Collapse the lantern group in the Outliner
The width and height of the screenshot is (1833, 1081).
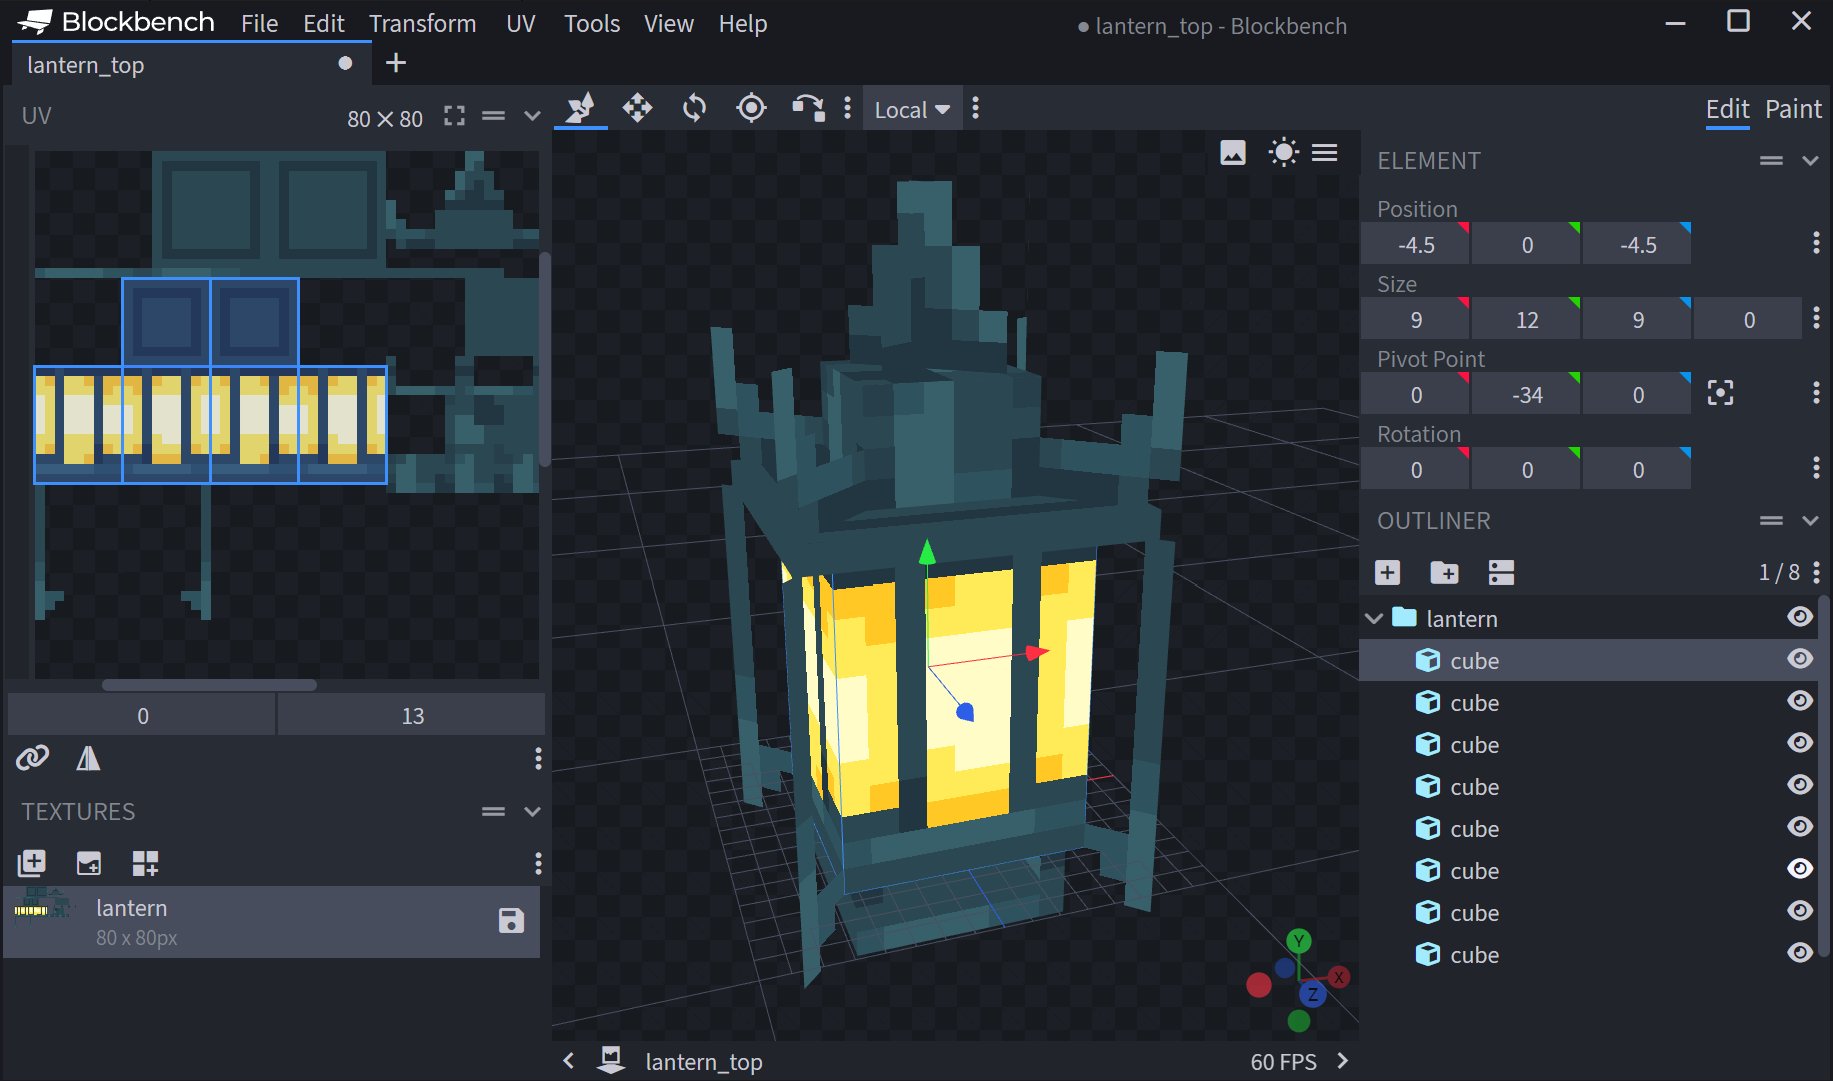pyautogui.click(x=1373, y=618)
